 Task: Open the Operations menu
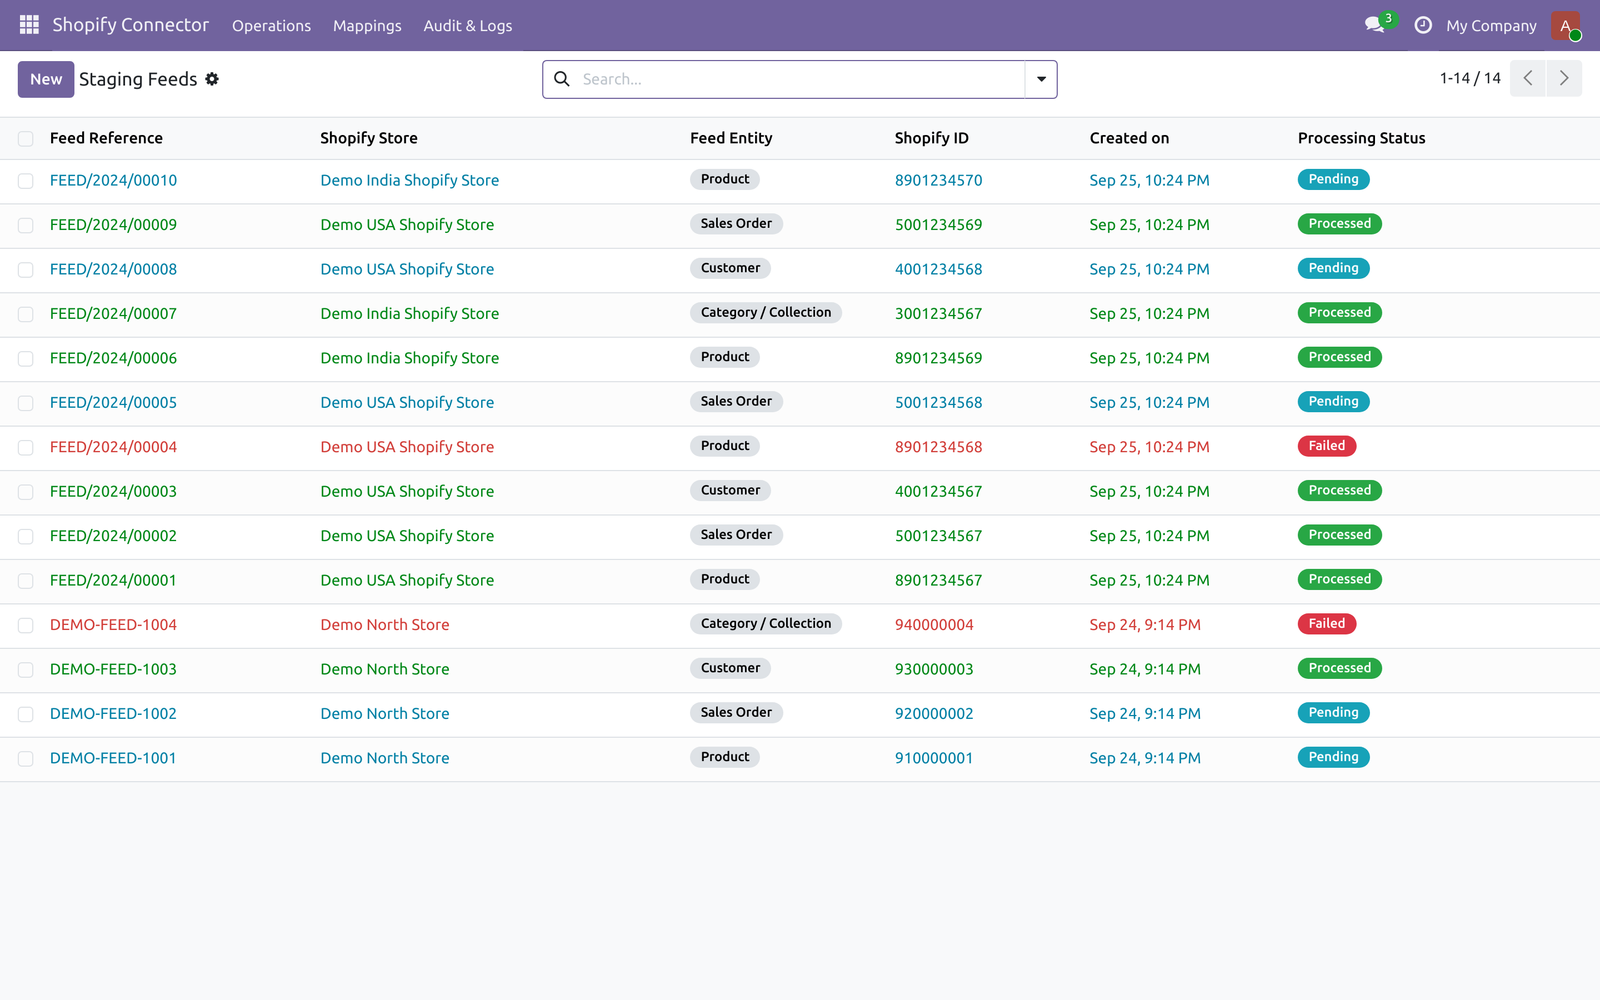(x=271, y=26)
